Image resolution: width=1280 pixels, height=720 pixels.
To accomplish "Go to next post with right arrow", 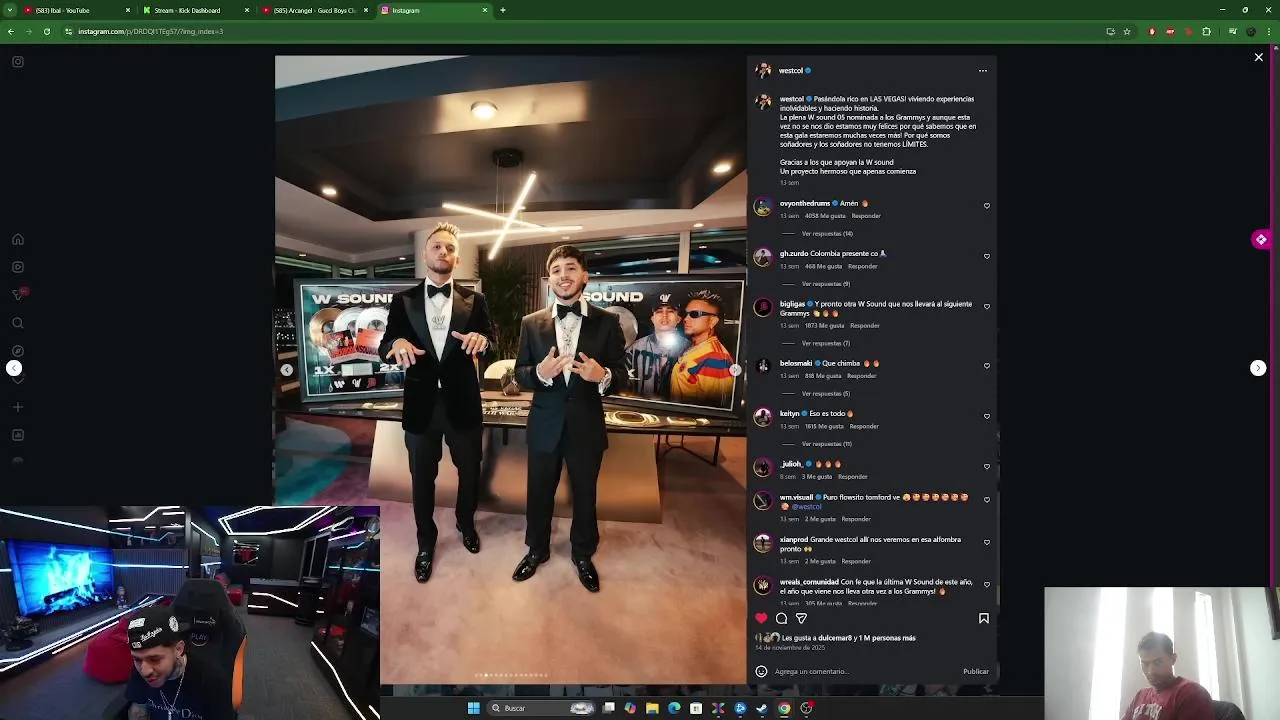I will click(1258, 368).
